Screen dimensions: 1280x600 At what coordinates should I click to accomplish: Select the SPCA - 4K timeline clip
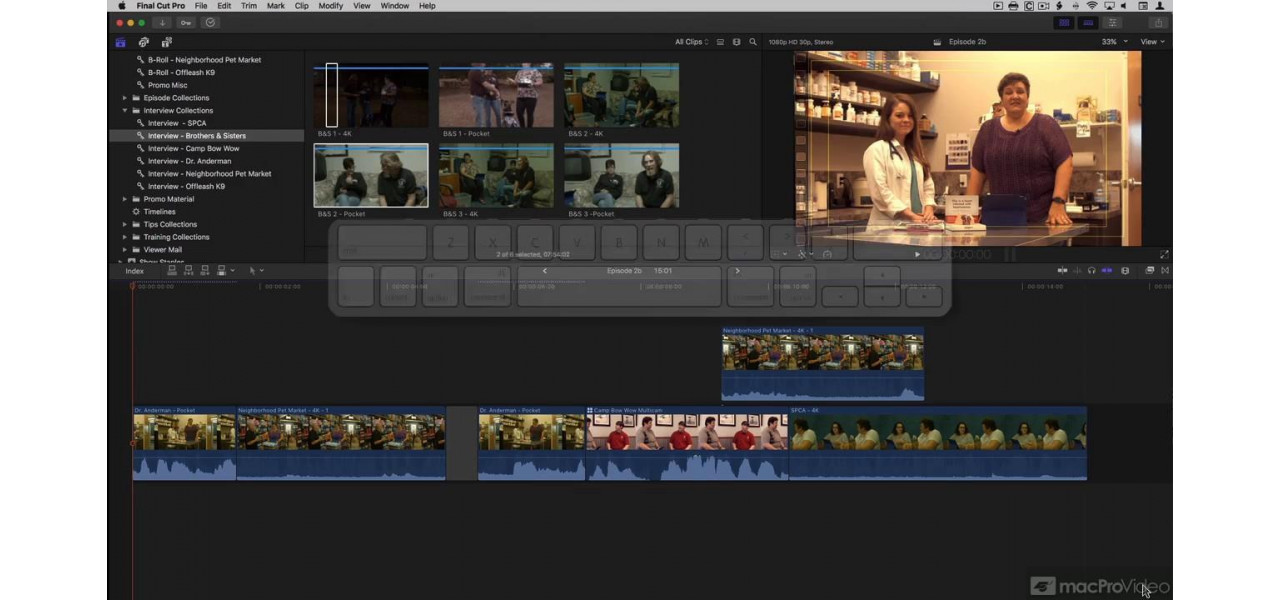[938, 443]
